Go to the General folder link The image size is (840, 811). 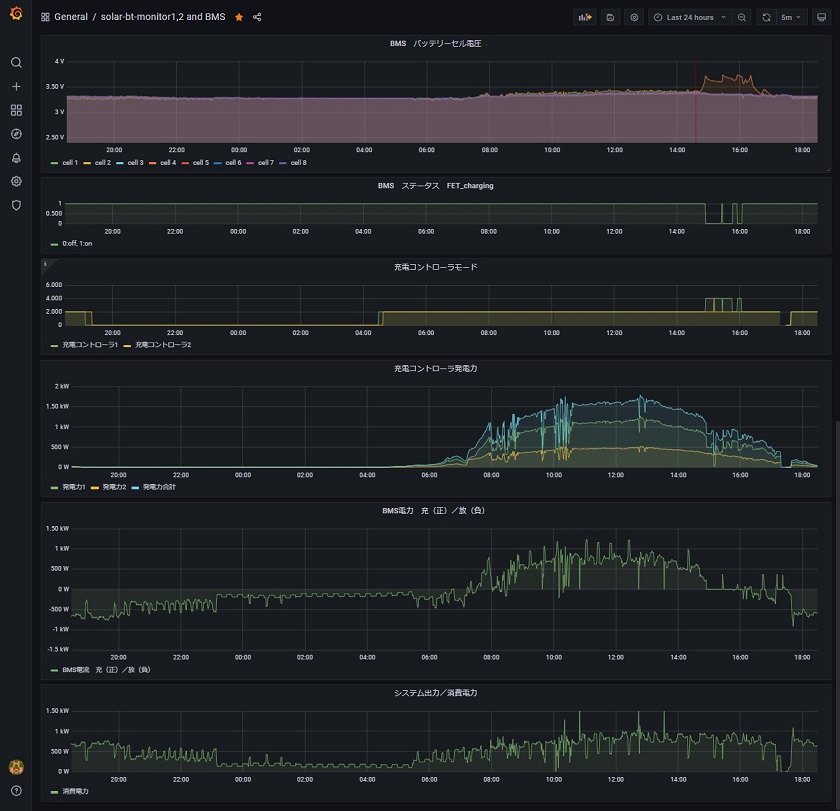coord(71,17)
